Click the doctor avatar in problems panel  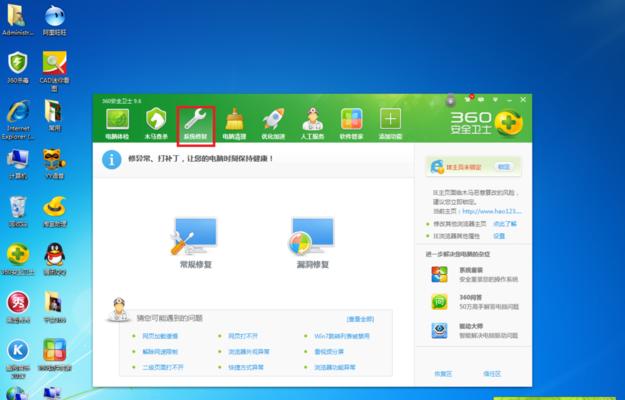(x=118, y=310)
